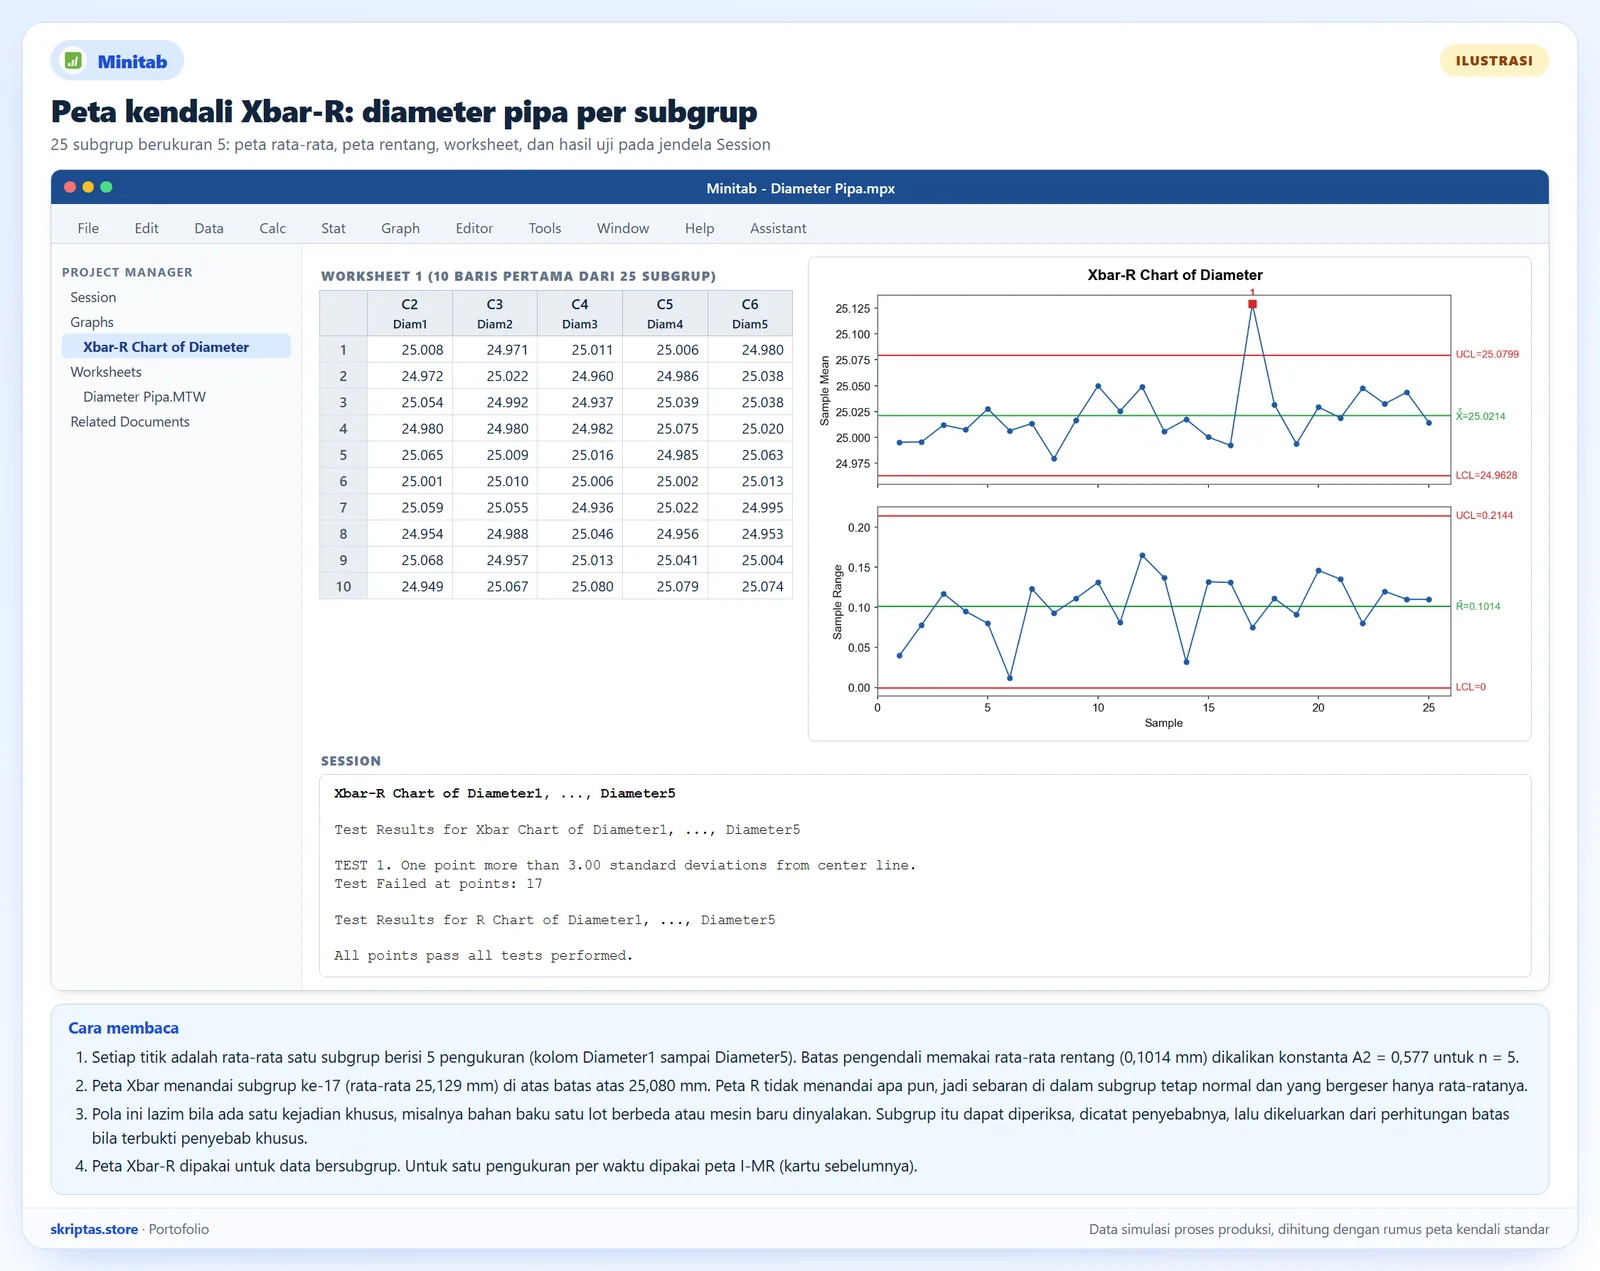Image resolution: width=1600 pixels, height=1271 pixels.
Task: Click Xbar-R Chart of Diameter chart title
Action: (1175, 275)
